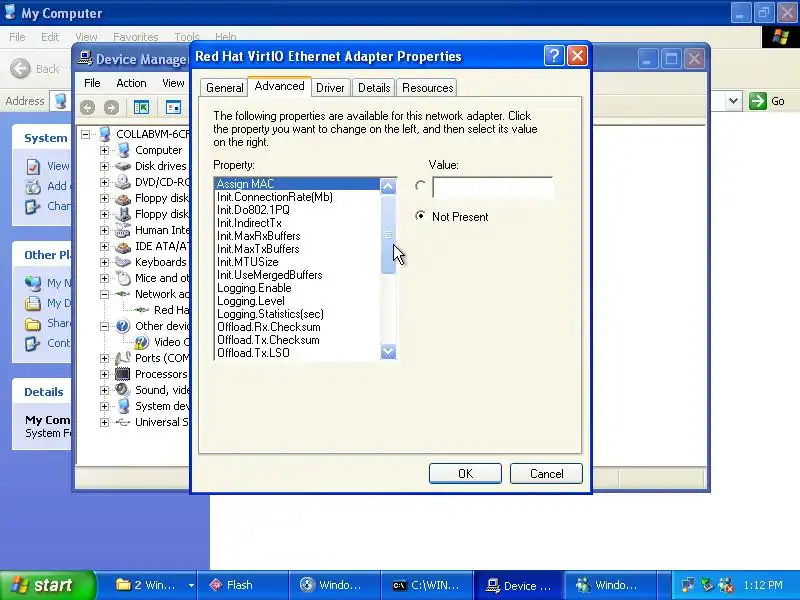The height and width of the screenshot is (600, 800).
Task: Select the Ports (COM) icon in device tree
Action: pyautogui.click(x=123, y=358)
